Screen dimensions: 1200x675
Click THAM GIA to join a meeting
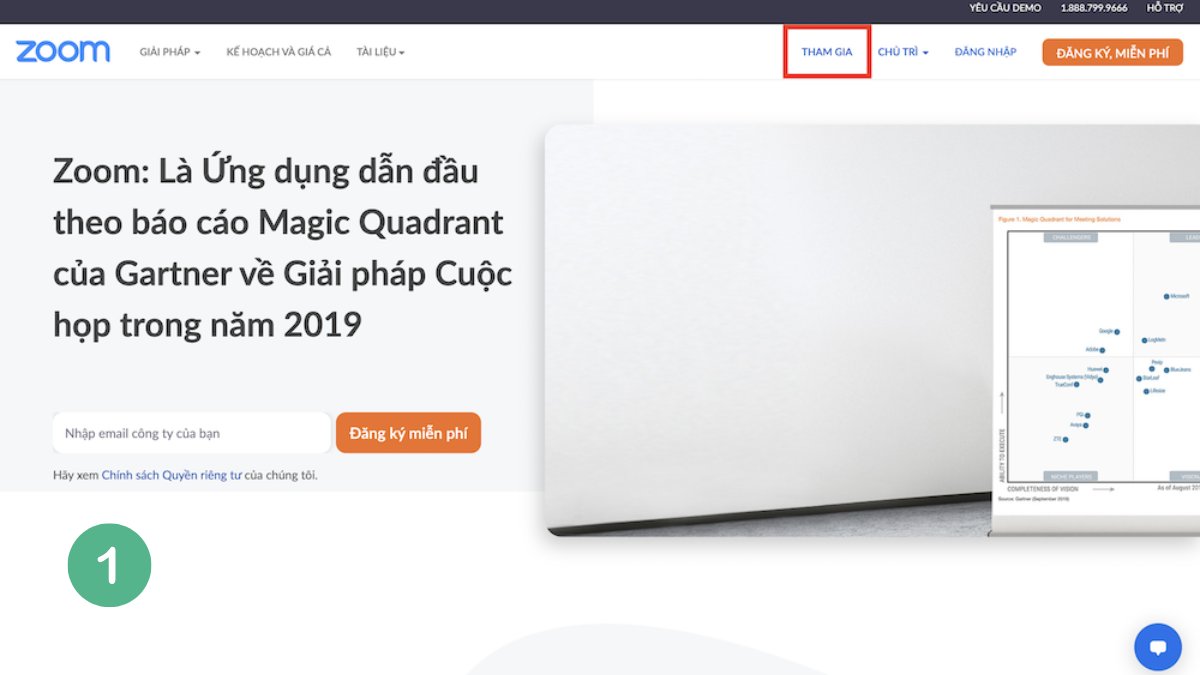(x=827, y=52)
